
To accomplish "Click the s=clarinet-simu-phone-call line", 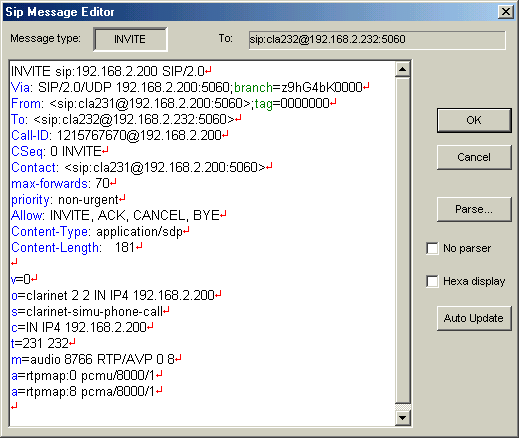I will [90, 311].
